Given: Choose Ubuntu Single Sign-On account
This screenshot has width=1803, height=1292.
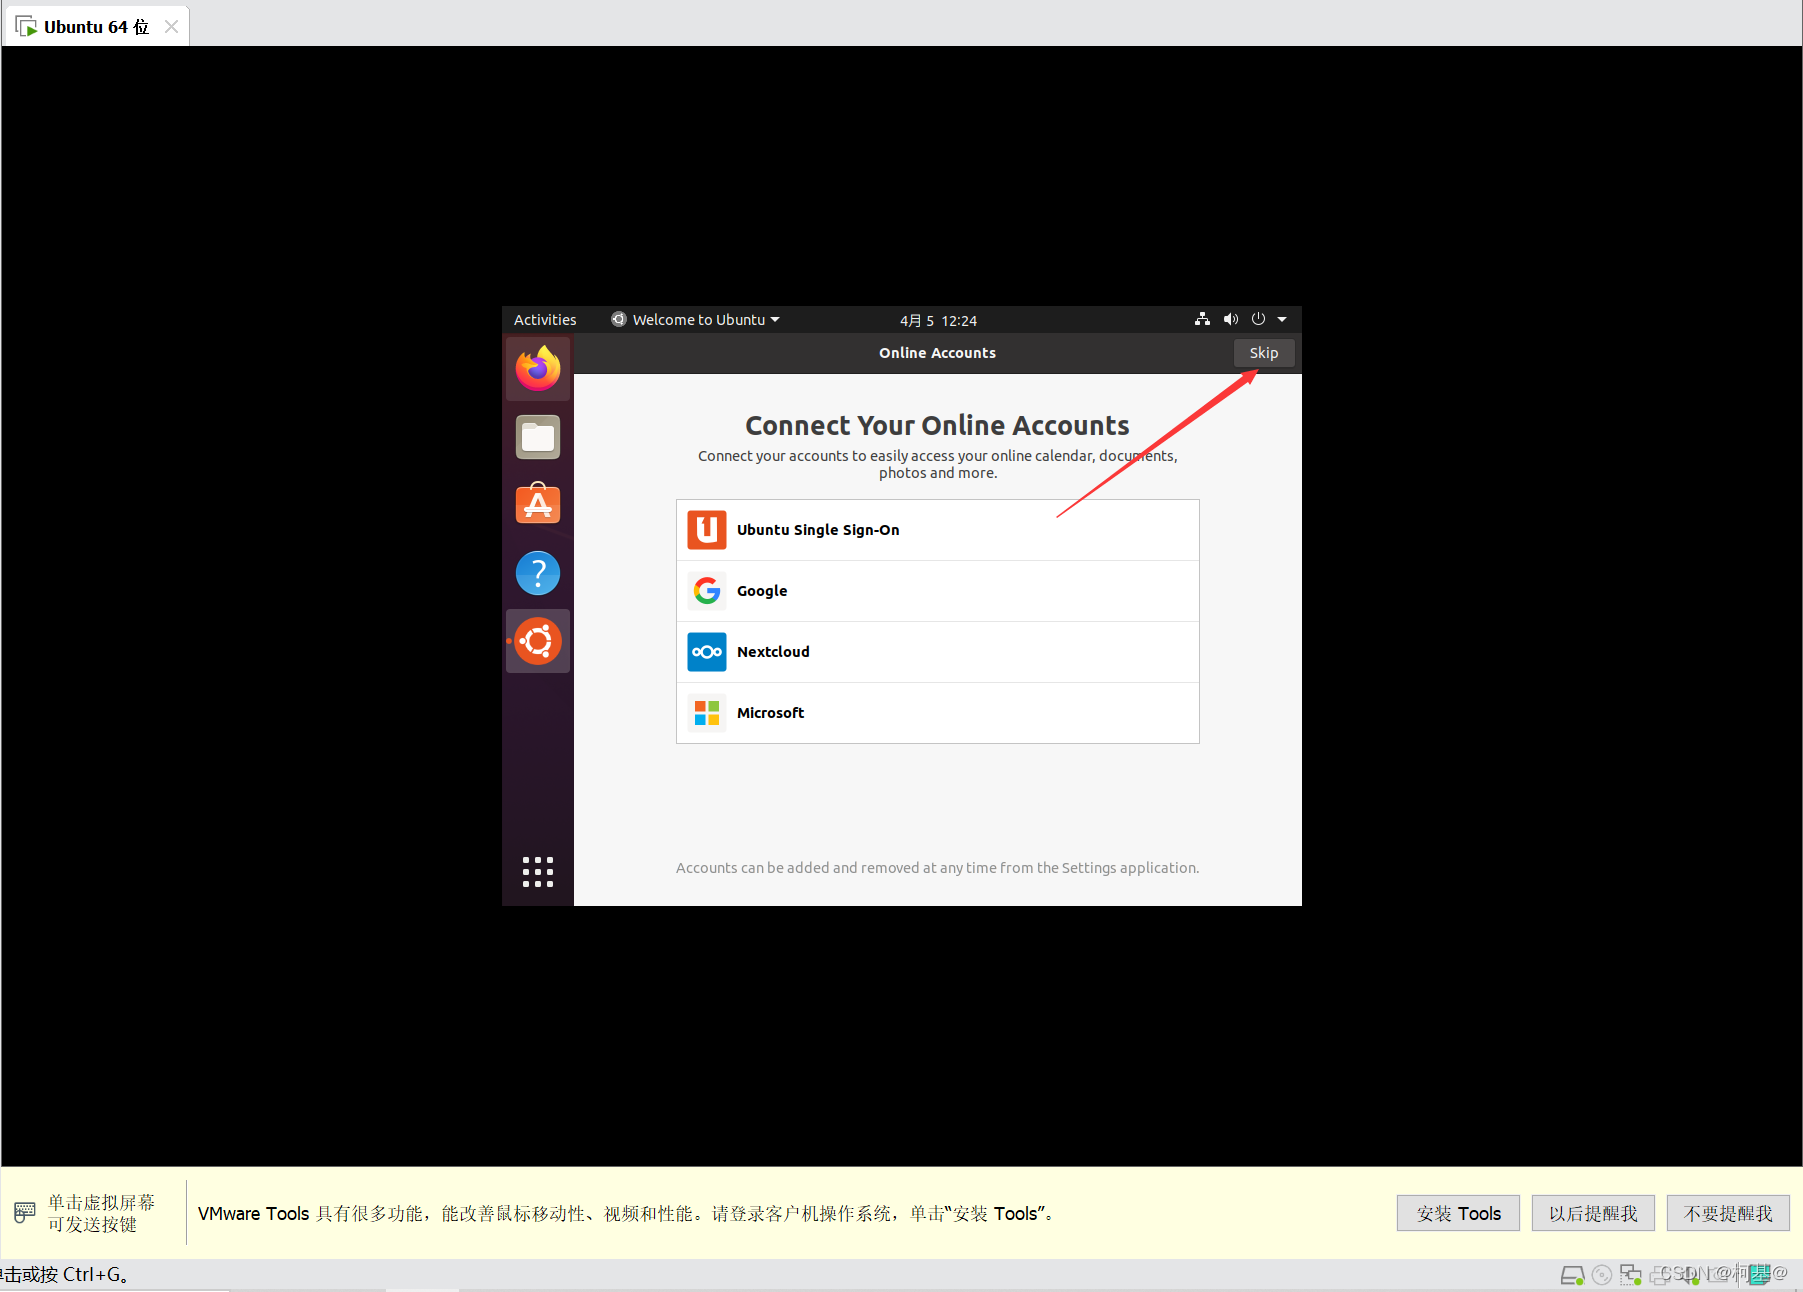Looking at the screenshot, I should pos(938,530).
